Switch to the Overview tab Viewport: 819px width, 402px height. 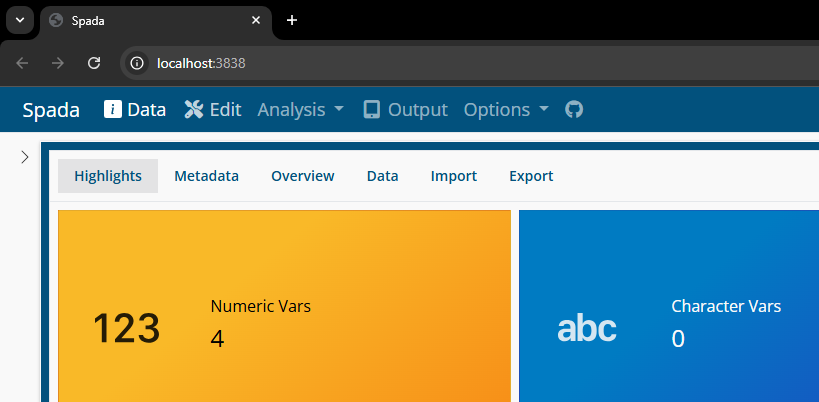tap(302, 176)
